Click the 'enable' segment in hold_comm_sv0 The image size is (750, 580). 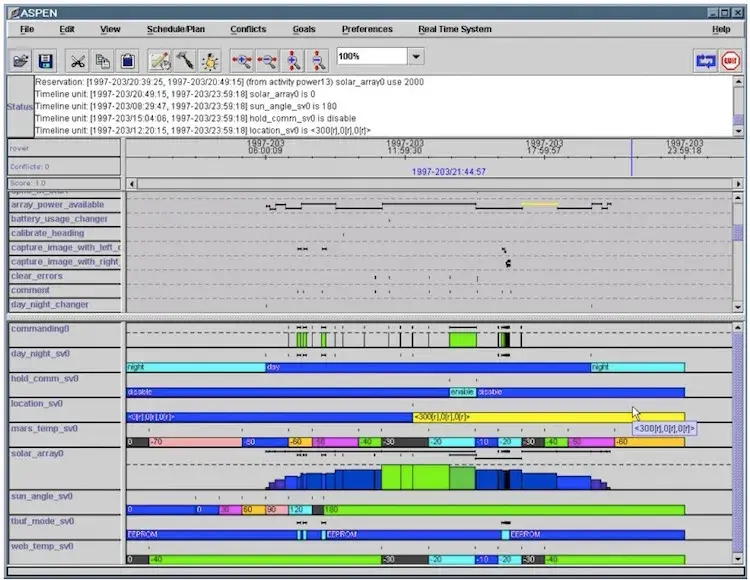463,392
